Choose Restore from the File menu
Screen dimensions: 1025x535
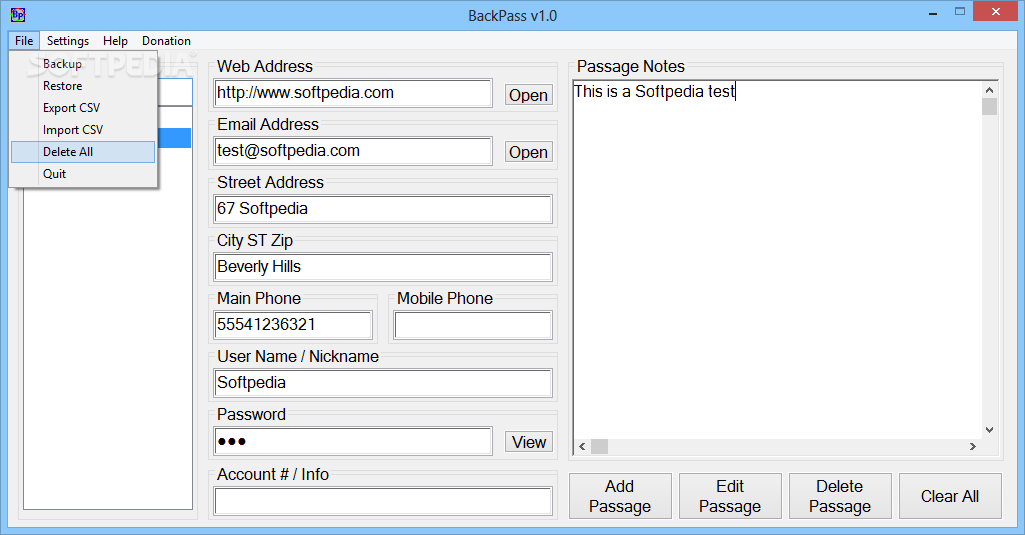[x=84, y=86]
